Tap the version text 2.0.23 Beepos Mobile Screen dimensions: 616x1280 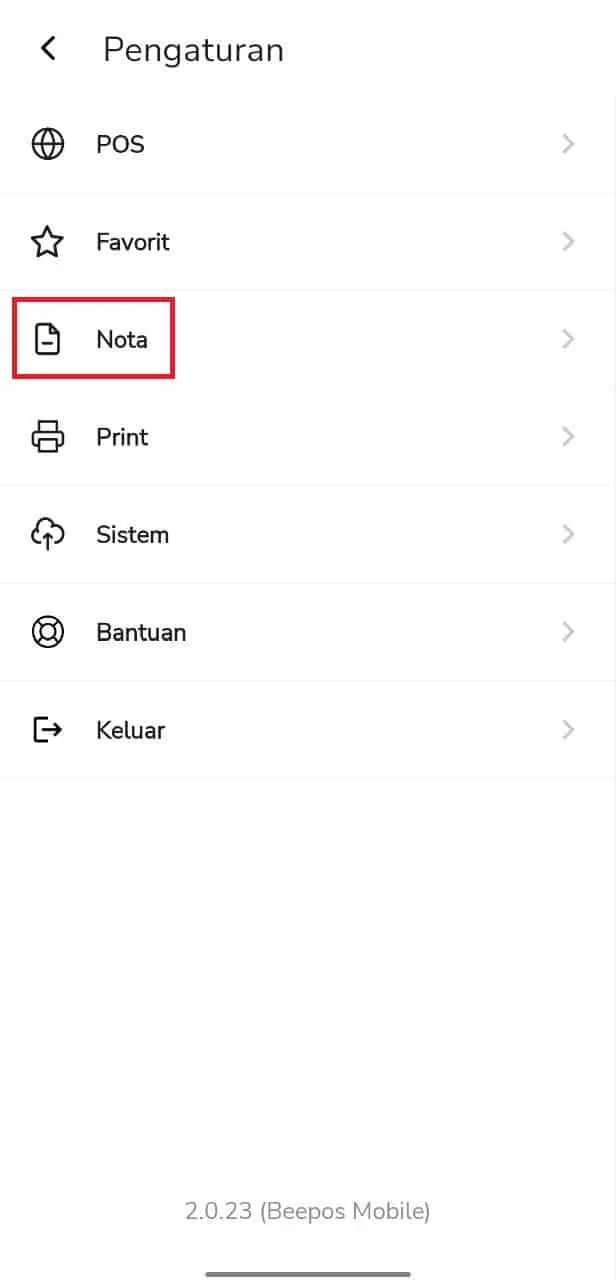[308, 1212]
